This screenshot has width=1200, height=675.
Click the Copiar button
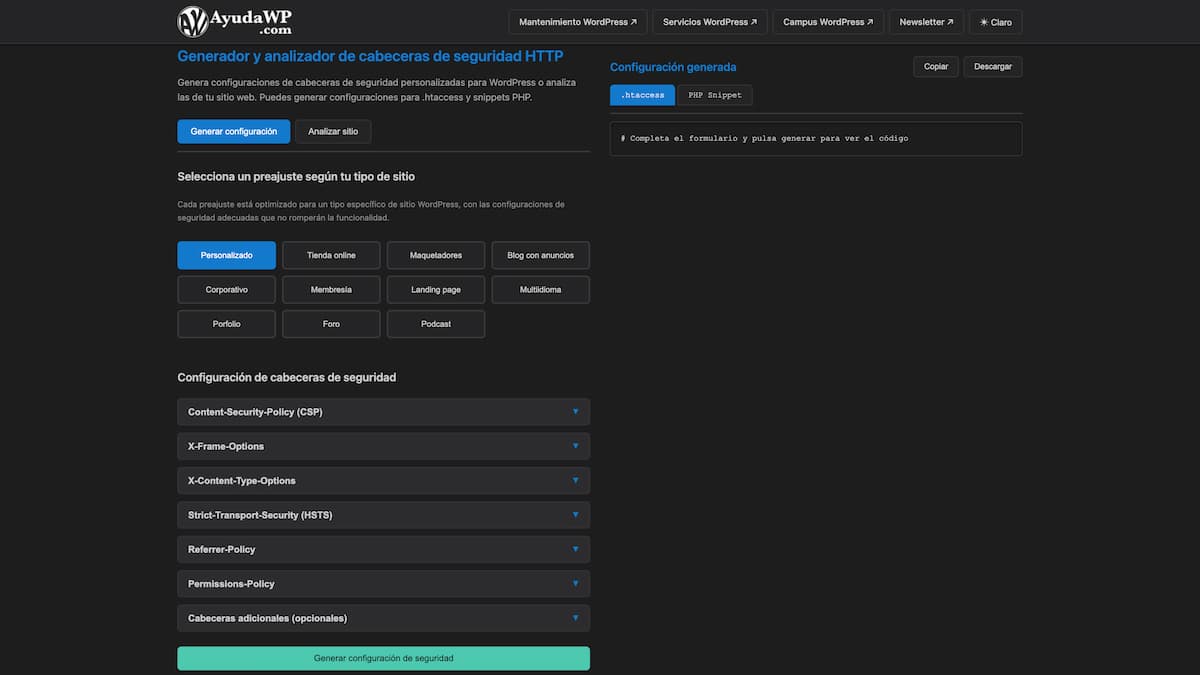click(x=935, y=66)
